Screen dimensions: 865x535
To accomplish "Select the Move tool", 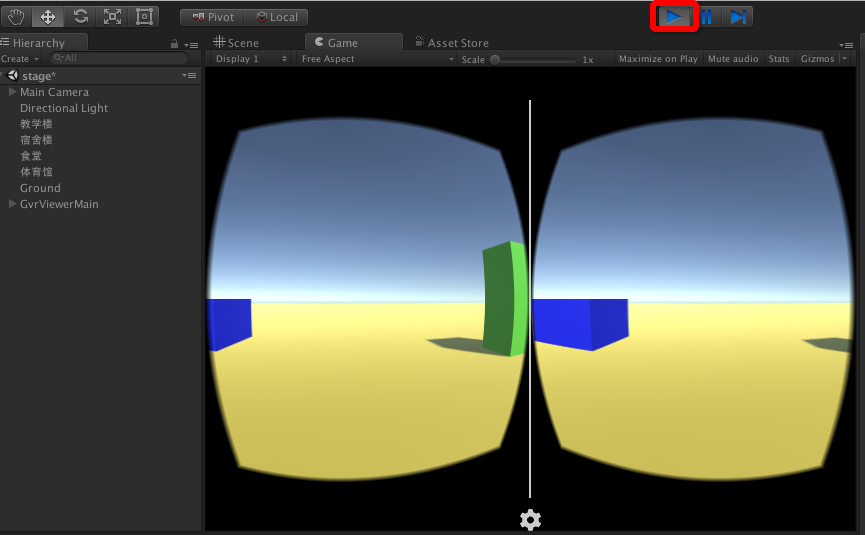I will [48, 17].
